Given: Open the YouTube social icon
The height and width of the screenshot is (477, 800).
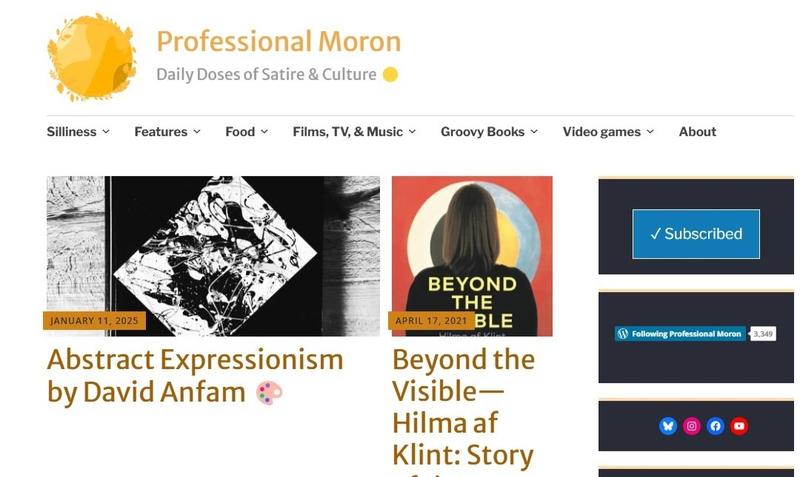Looking at the screenshot, I should 739,426.
